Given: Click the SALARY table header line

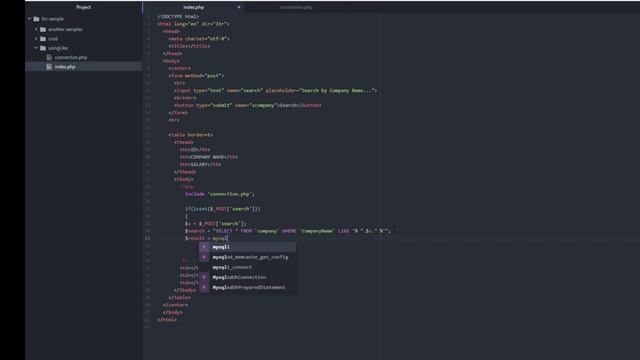Looking at the screenshot, I should [200, 164].
